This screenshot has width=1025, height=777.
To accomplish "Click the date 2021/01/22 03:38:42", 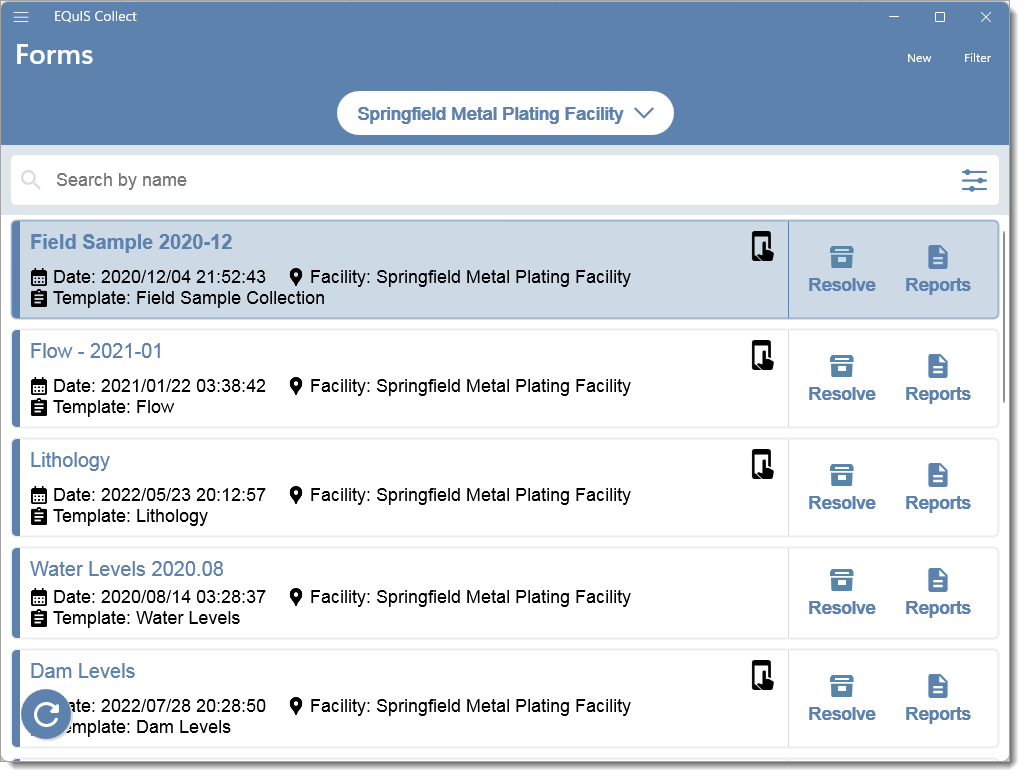I will pyautogui.click(x=184, y=386).
